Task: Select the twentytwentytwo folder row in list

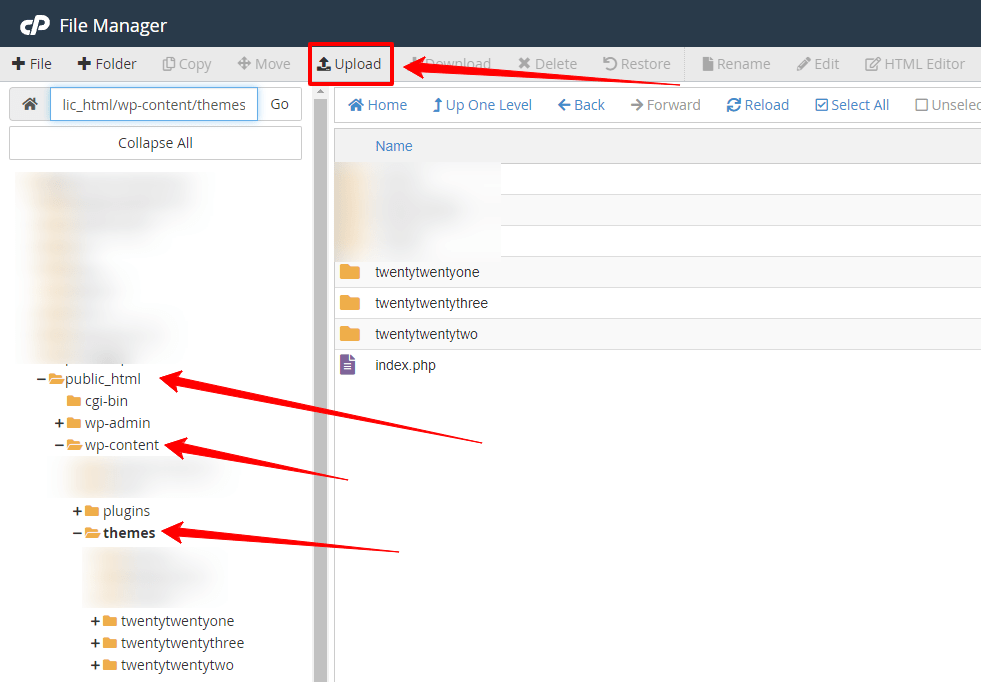Action: 658,334
